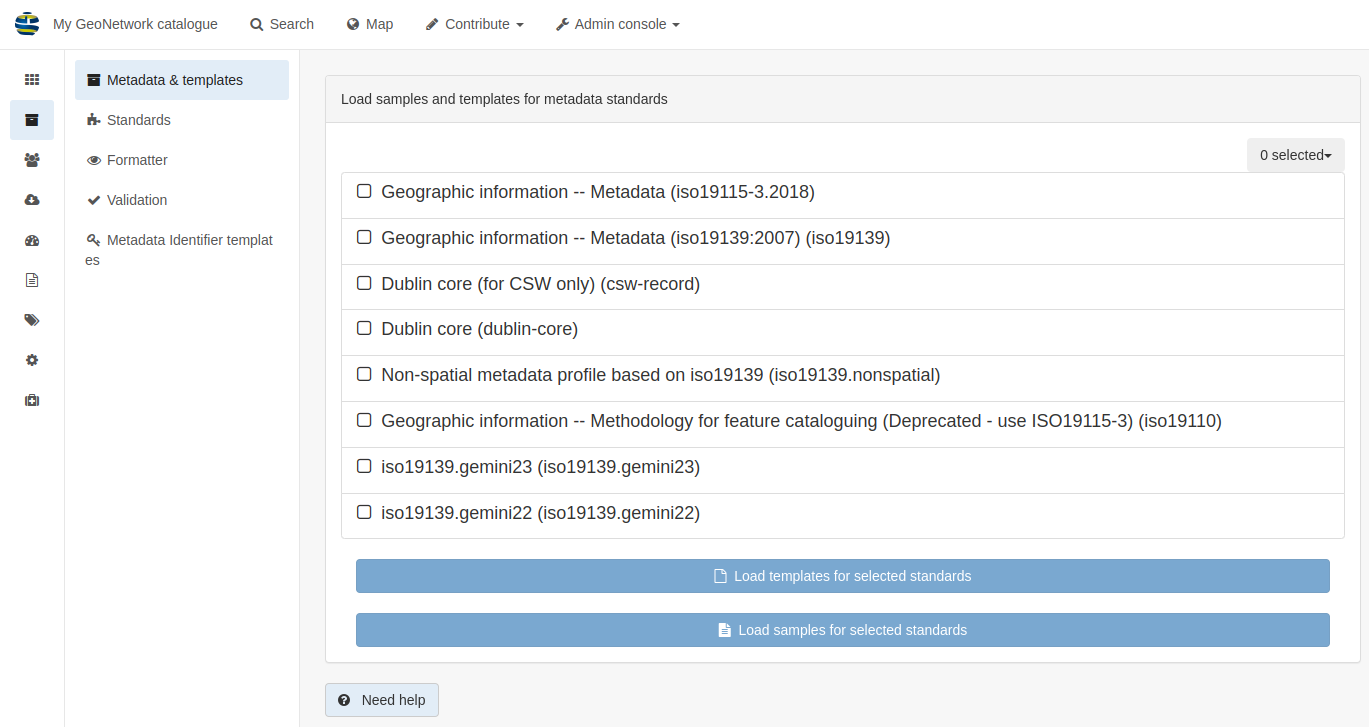The image size is (1369, 727).
Task: Check the iso19139:2007 standard checkbox
Action: [x=364, y=237]
